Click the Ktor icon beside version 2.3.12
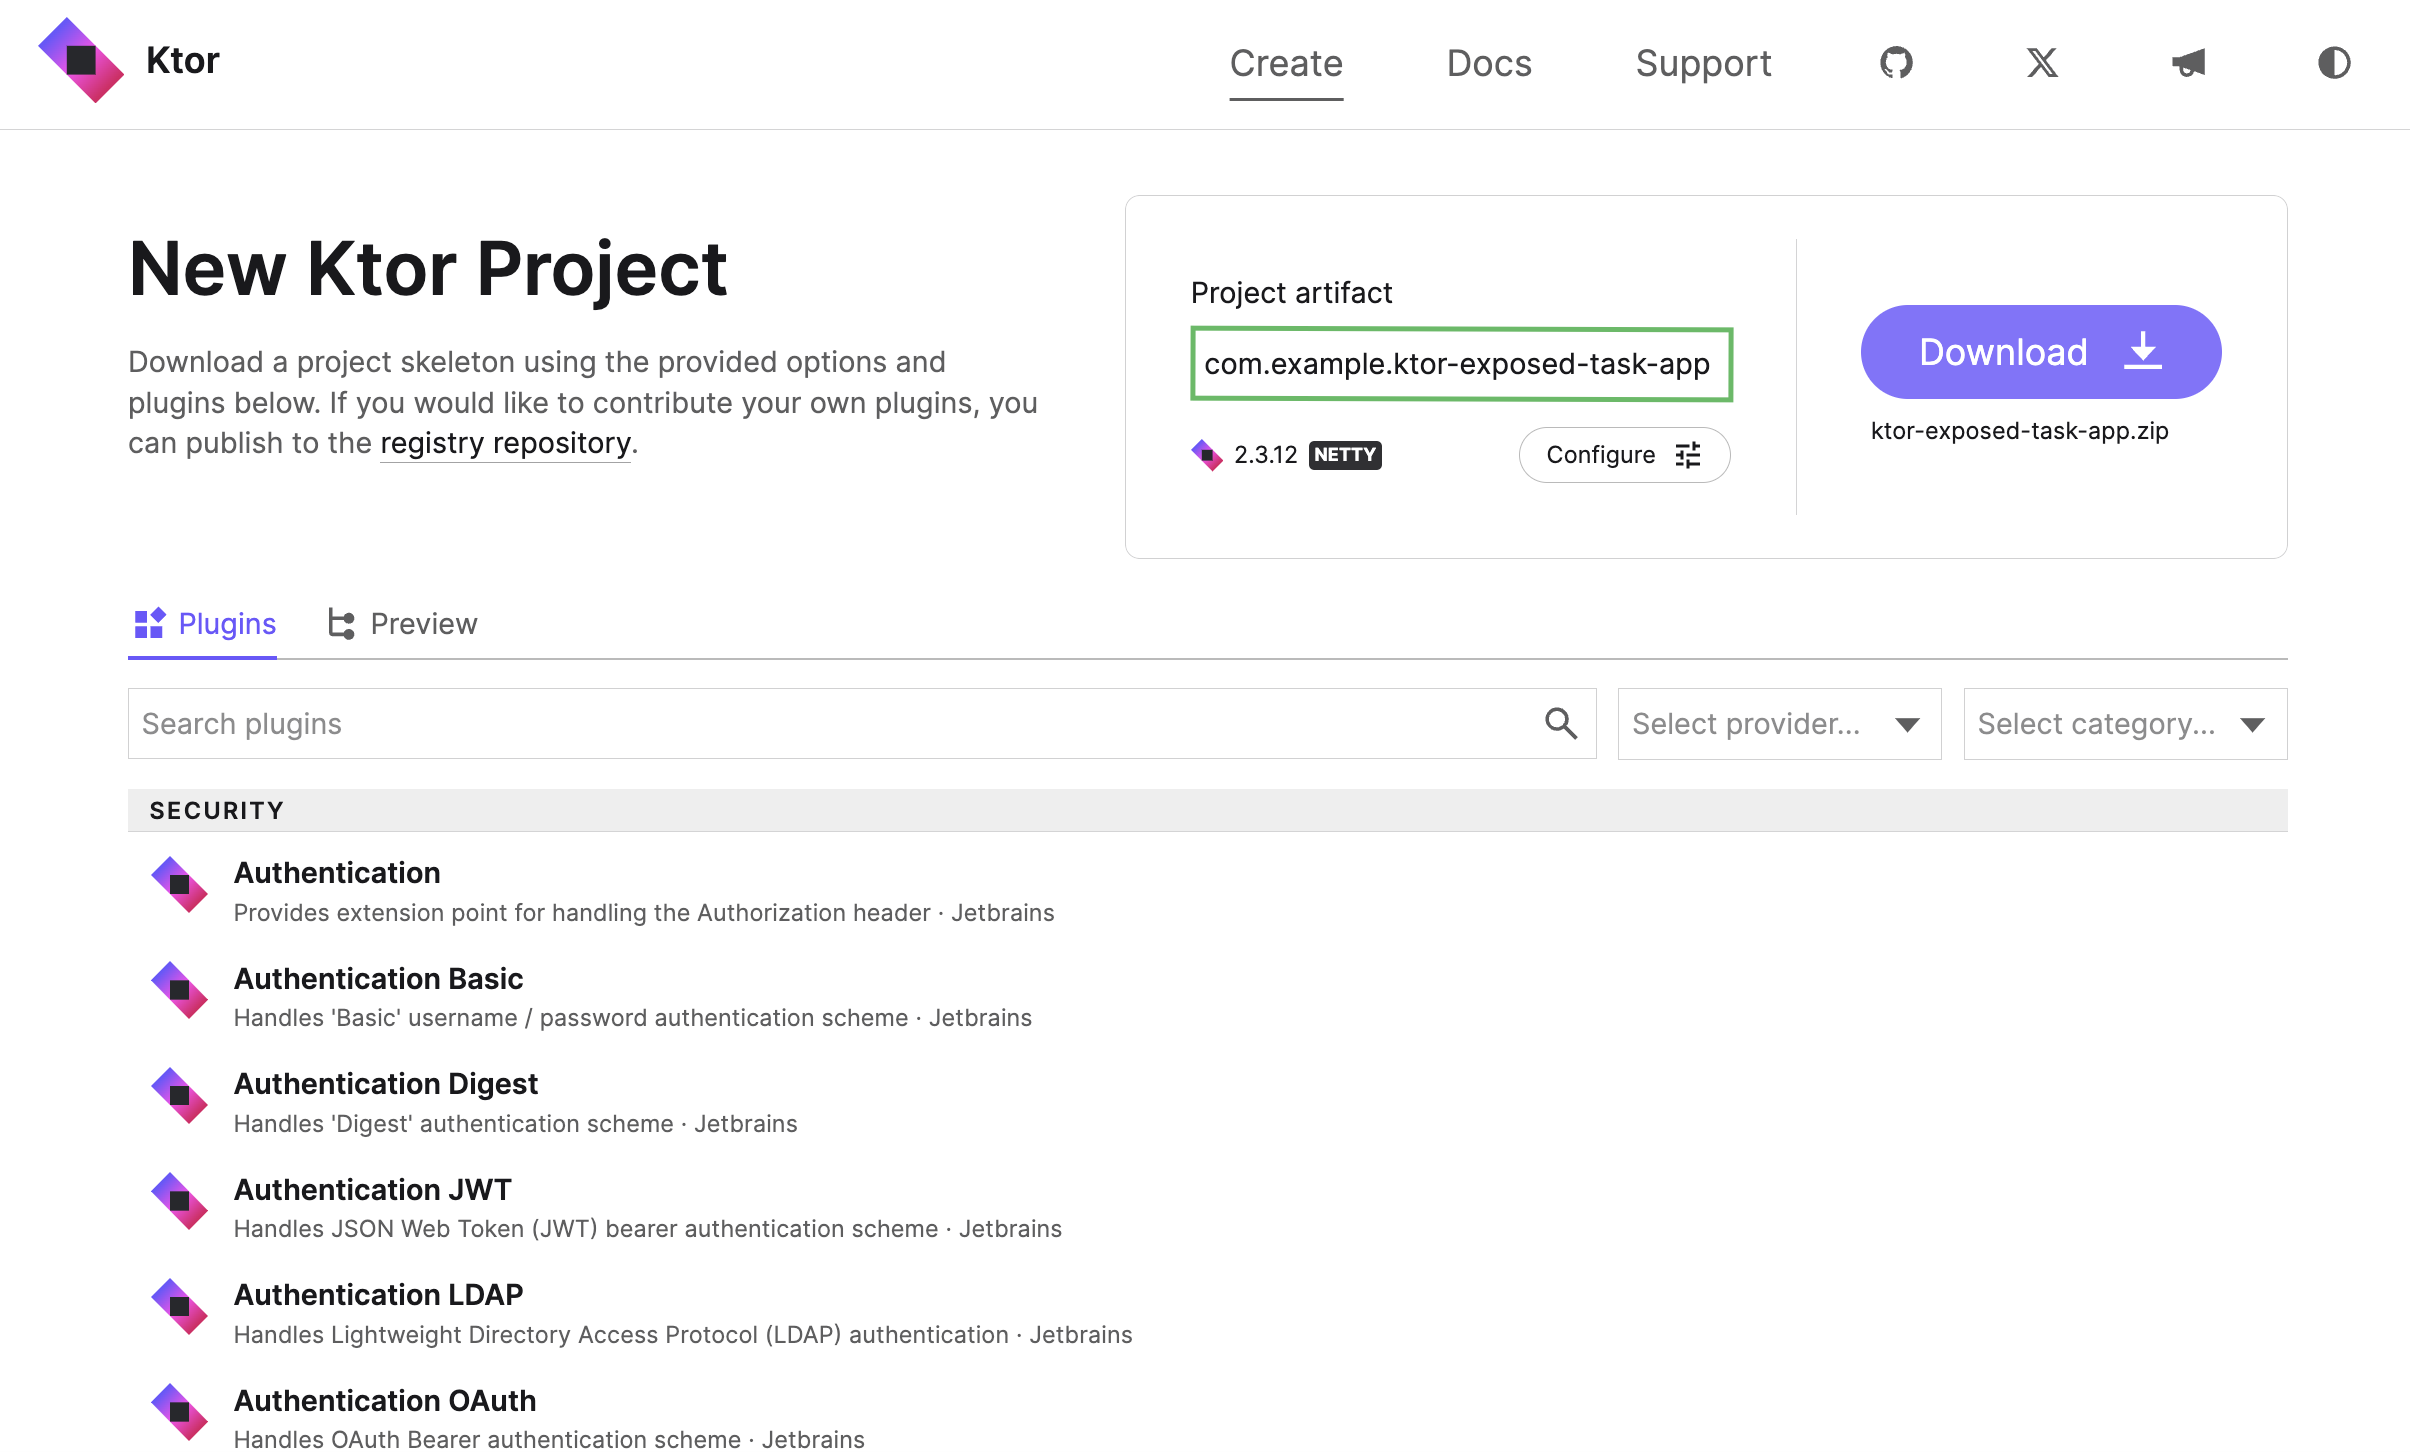2410x1452 pixels. coord(1207,455)
